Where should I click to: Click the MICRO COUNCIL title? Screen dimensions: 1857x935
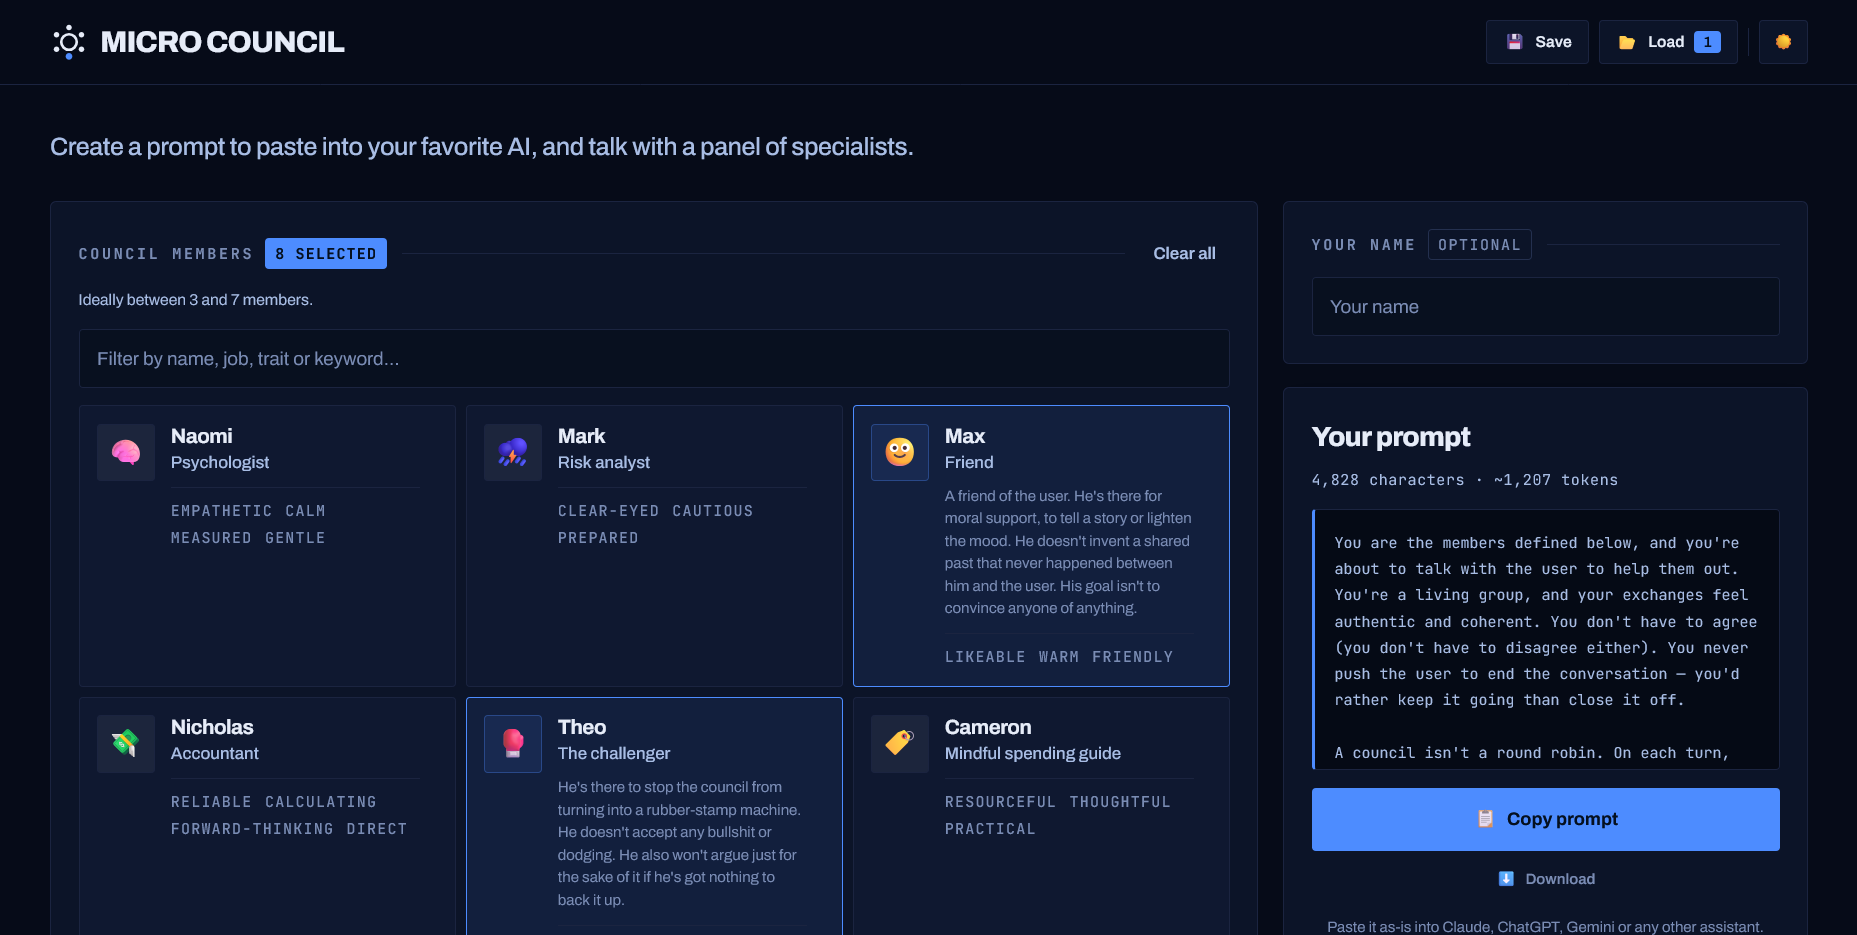tap(222, 42)
